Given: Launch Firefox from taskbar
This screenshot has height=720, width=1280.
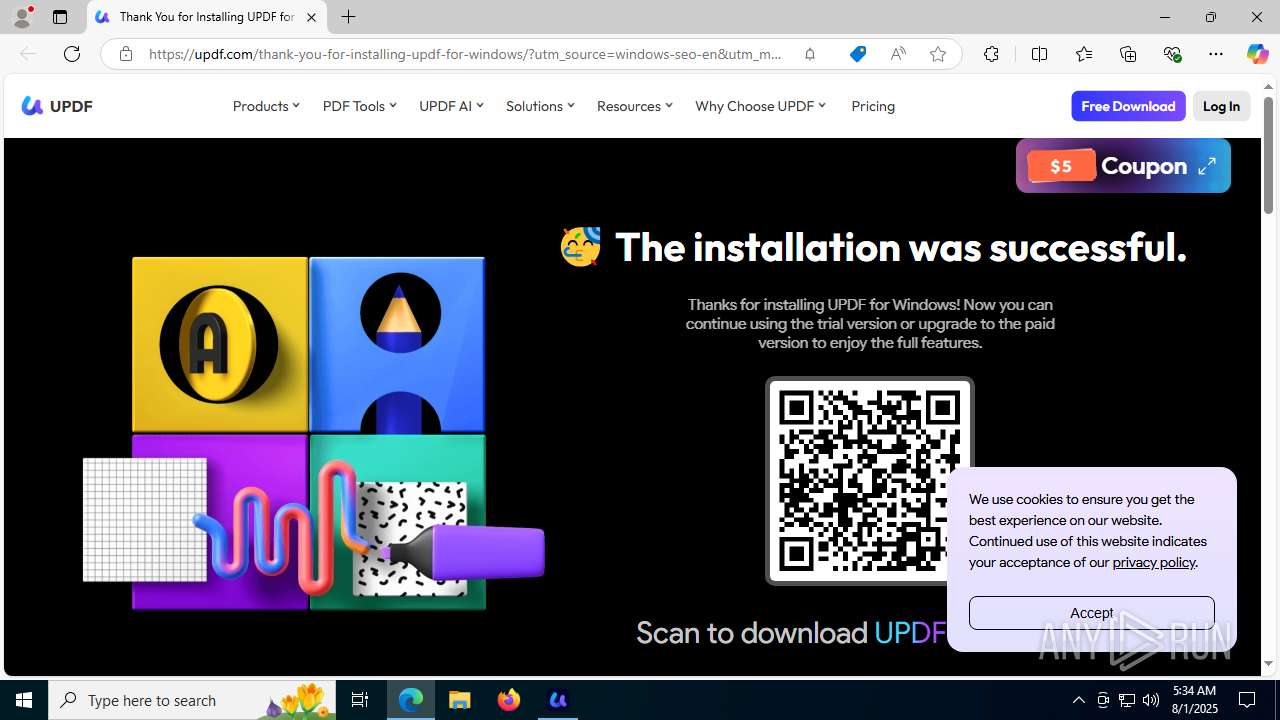Looking at the screenshot, I should [x=509, y=700].
